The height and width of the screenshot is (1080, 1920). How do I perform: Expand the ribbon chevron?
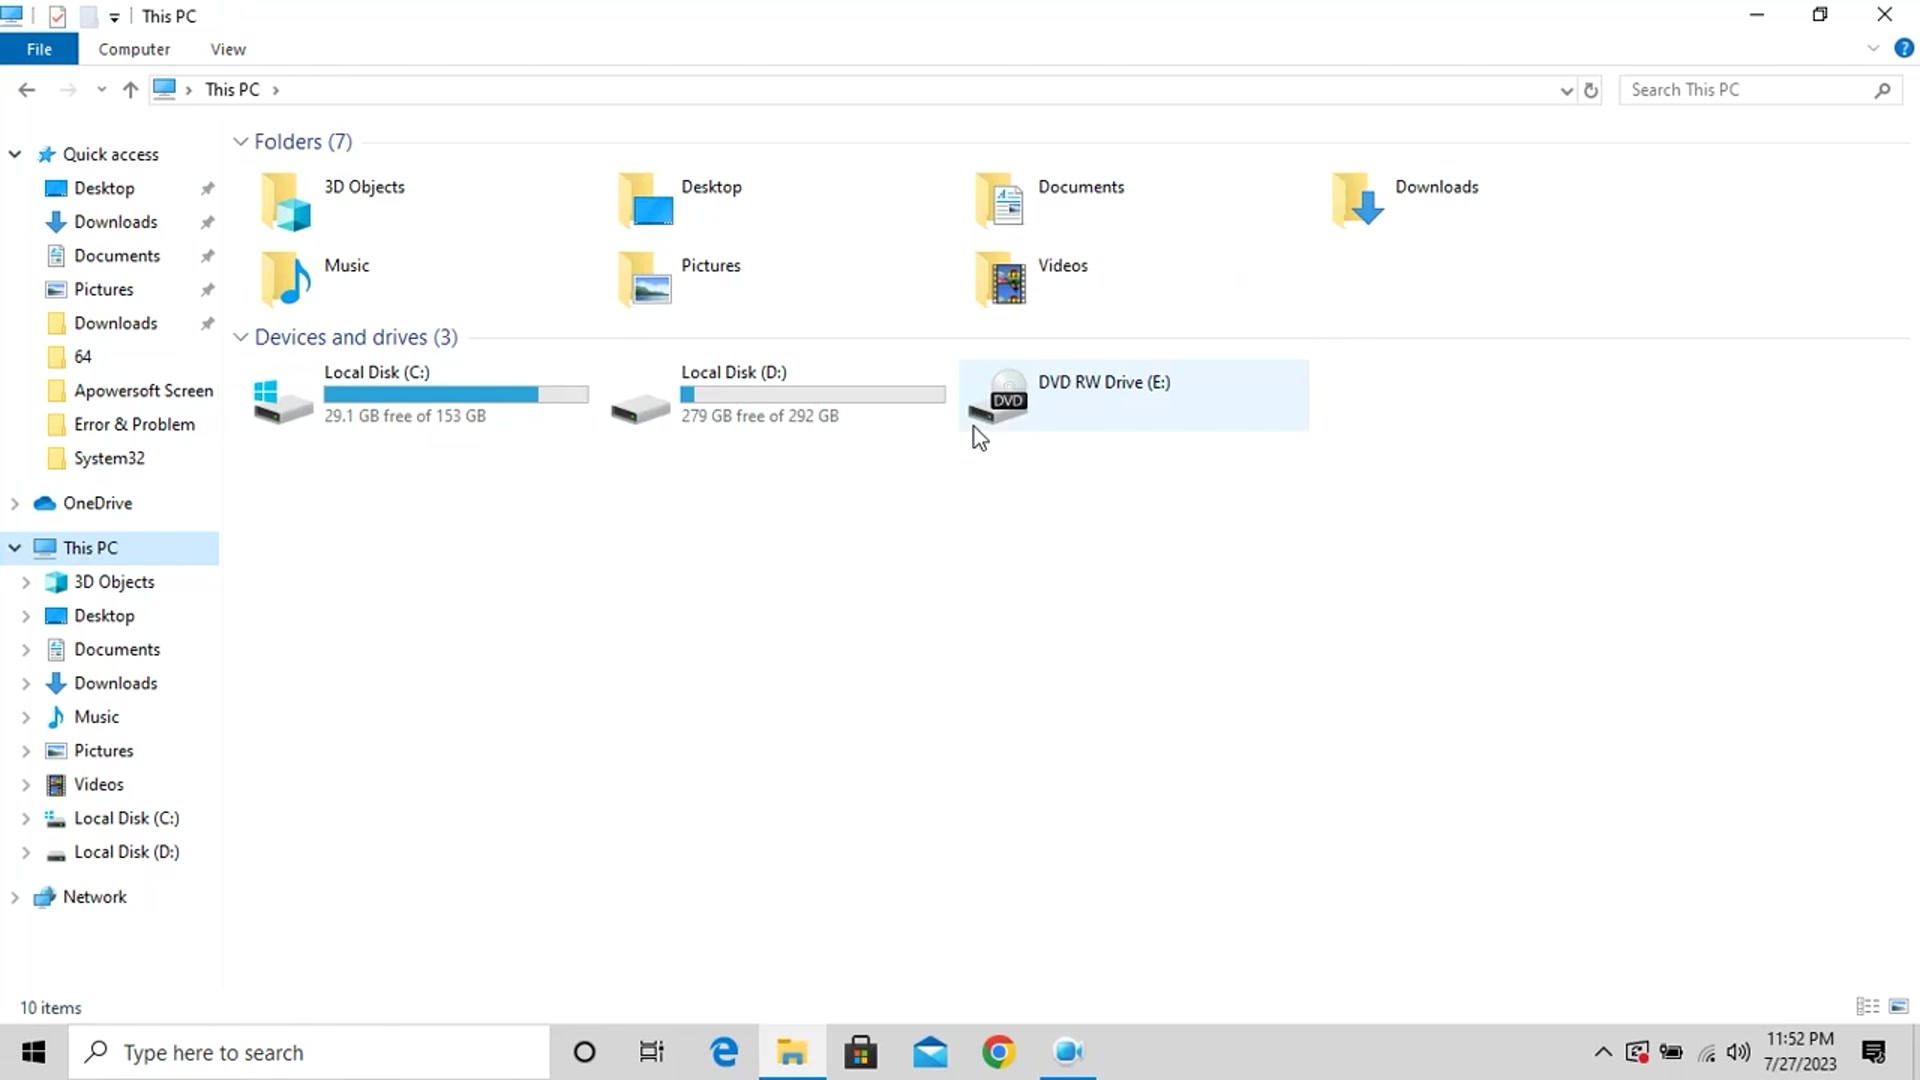(1873, 48)
